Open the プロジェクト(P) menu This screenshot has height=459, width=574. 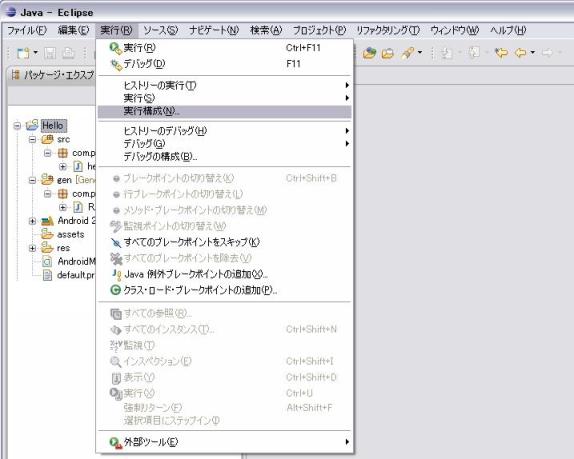[319, 30]
